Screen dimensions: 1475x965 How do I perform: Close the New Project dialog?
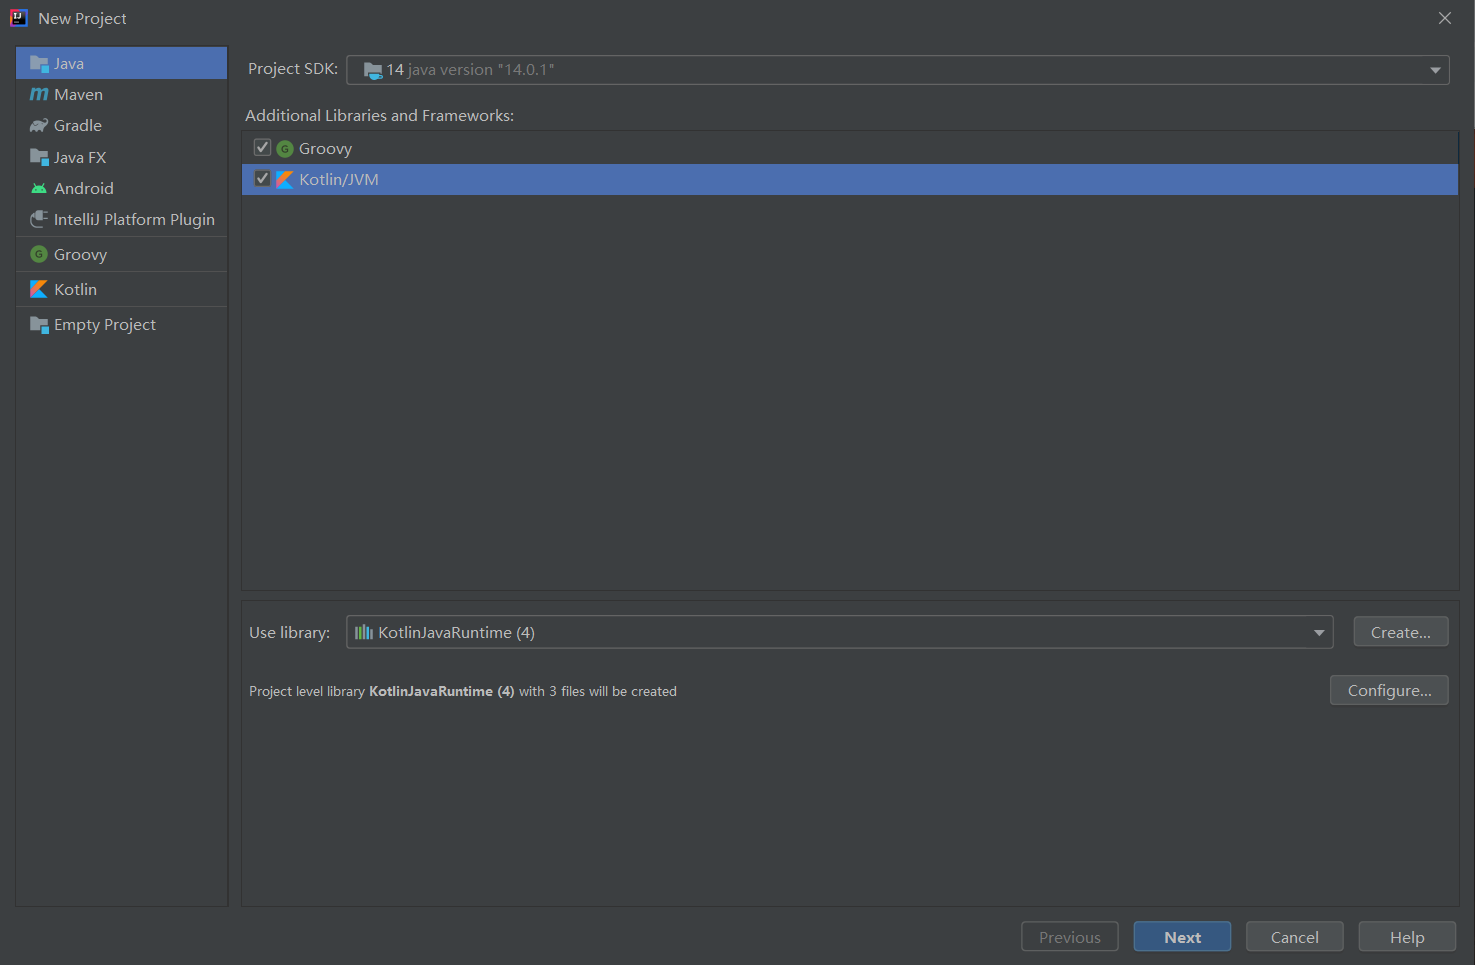coord(1445,18)
